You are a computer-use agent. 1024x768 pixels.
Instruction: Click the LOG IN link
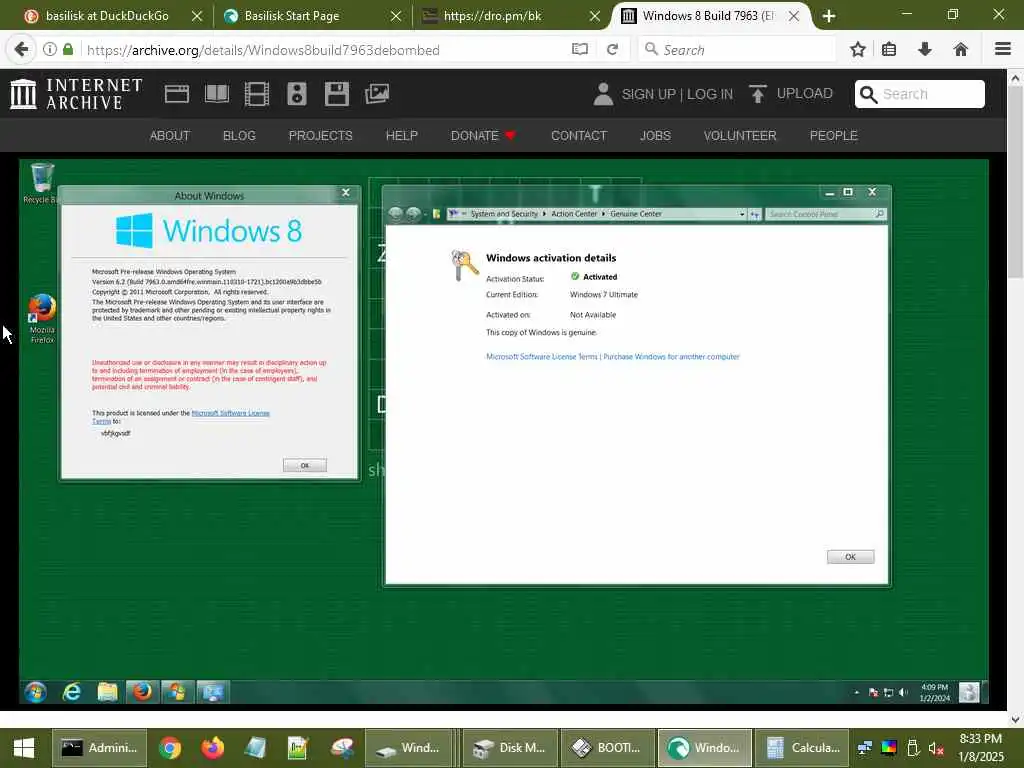click(x=710, y=94)
